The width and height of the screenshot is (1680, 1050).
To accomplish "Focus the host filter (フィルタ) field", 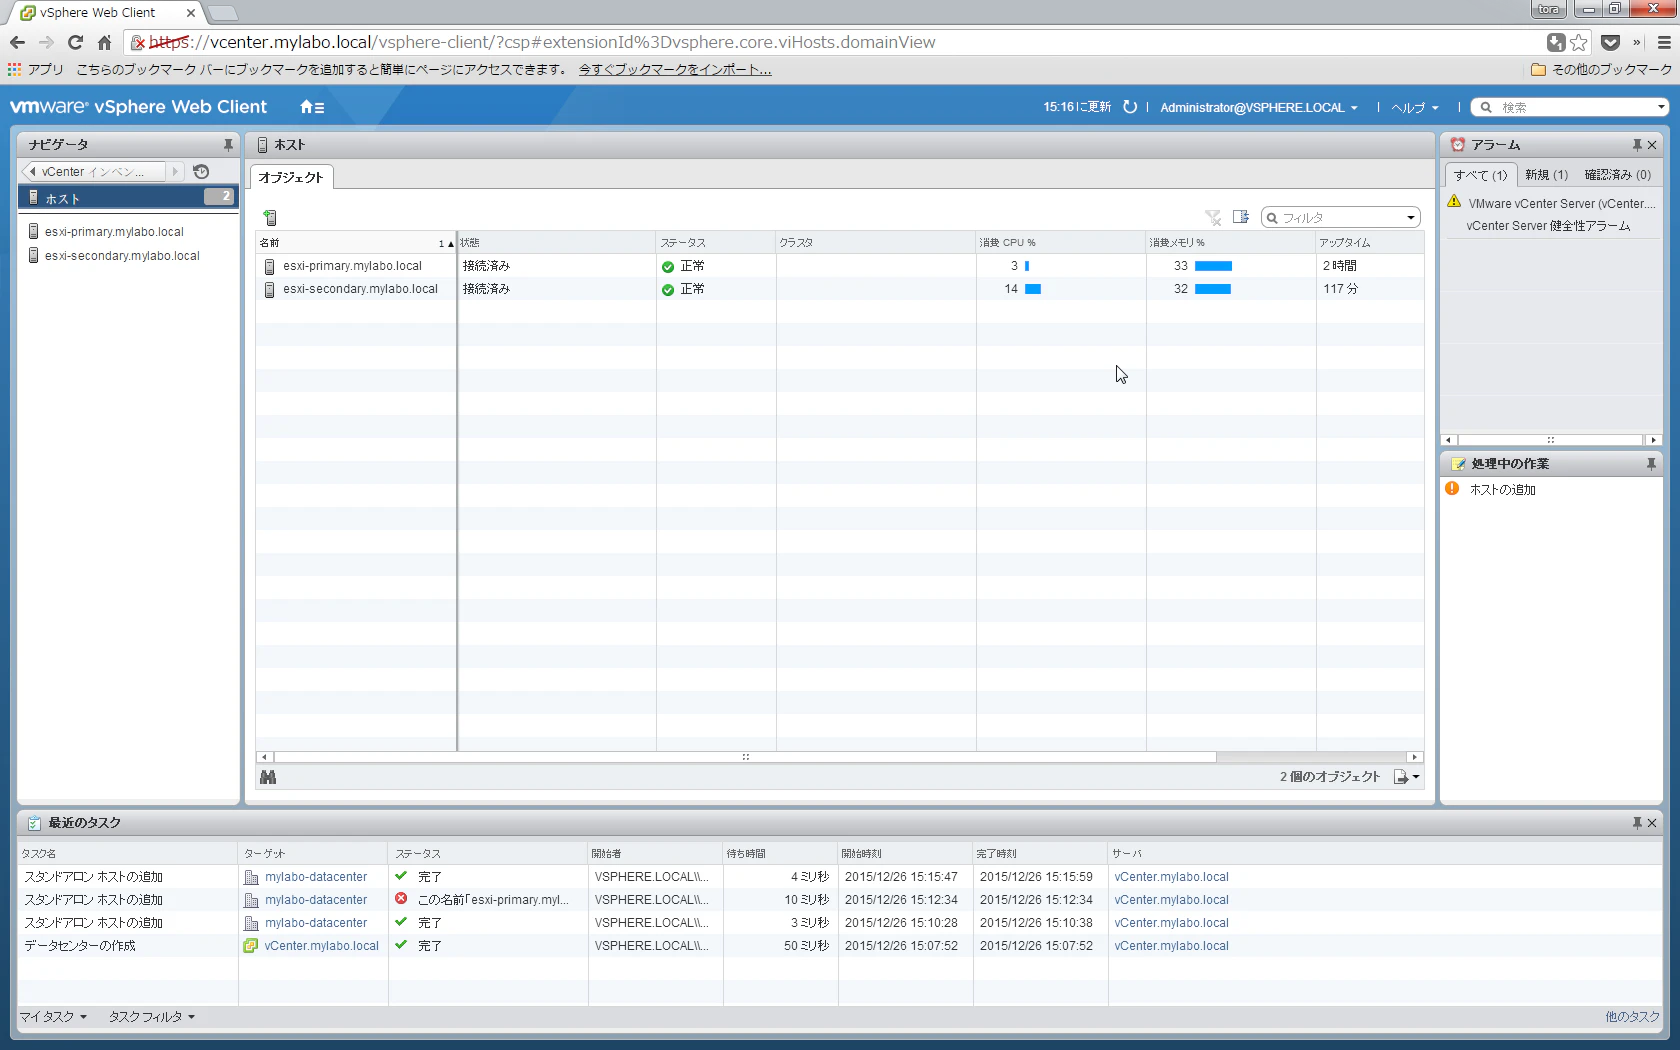I will click(x=1341, y=218).
